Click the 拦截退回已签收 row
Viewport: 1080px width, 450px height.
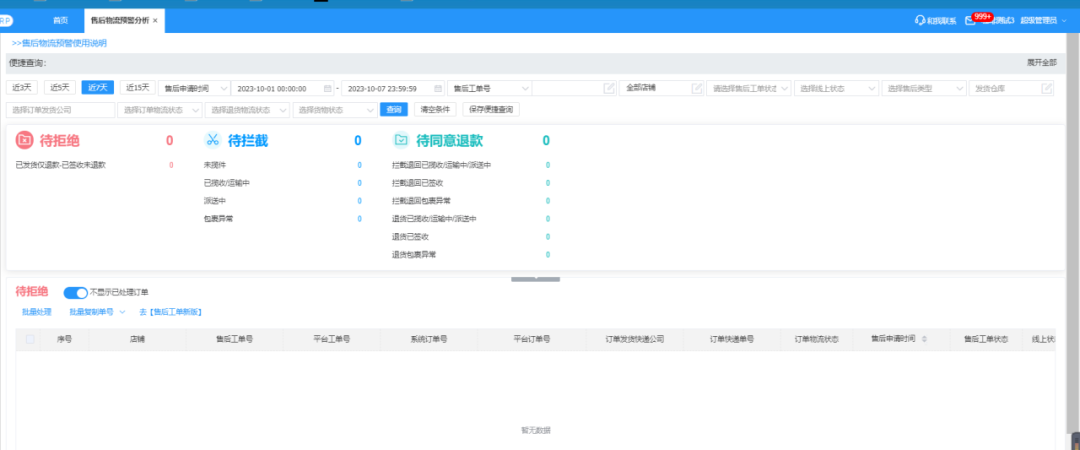point(471,183)
